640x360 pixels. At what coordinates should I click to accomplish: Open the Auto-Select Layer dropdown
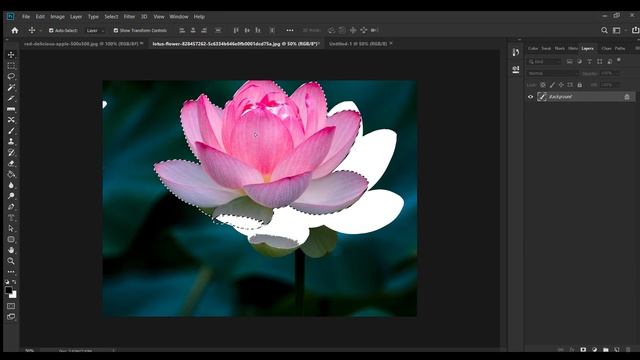95,30
